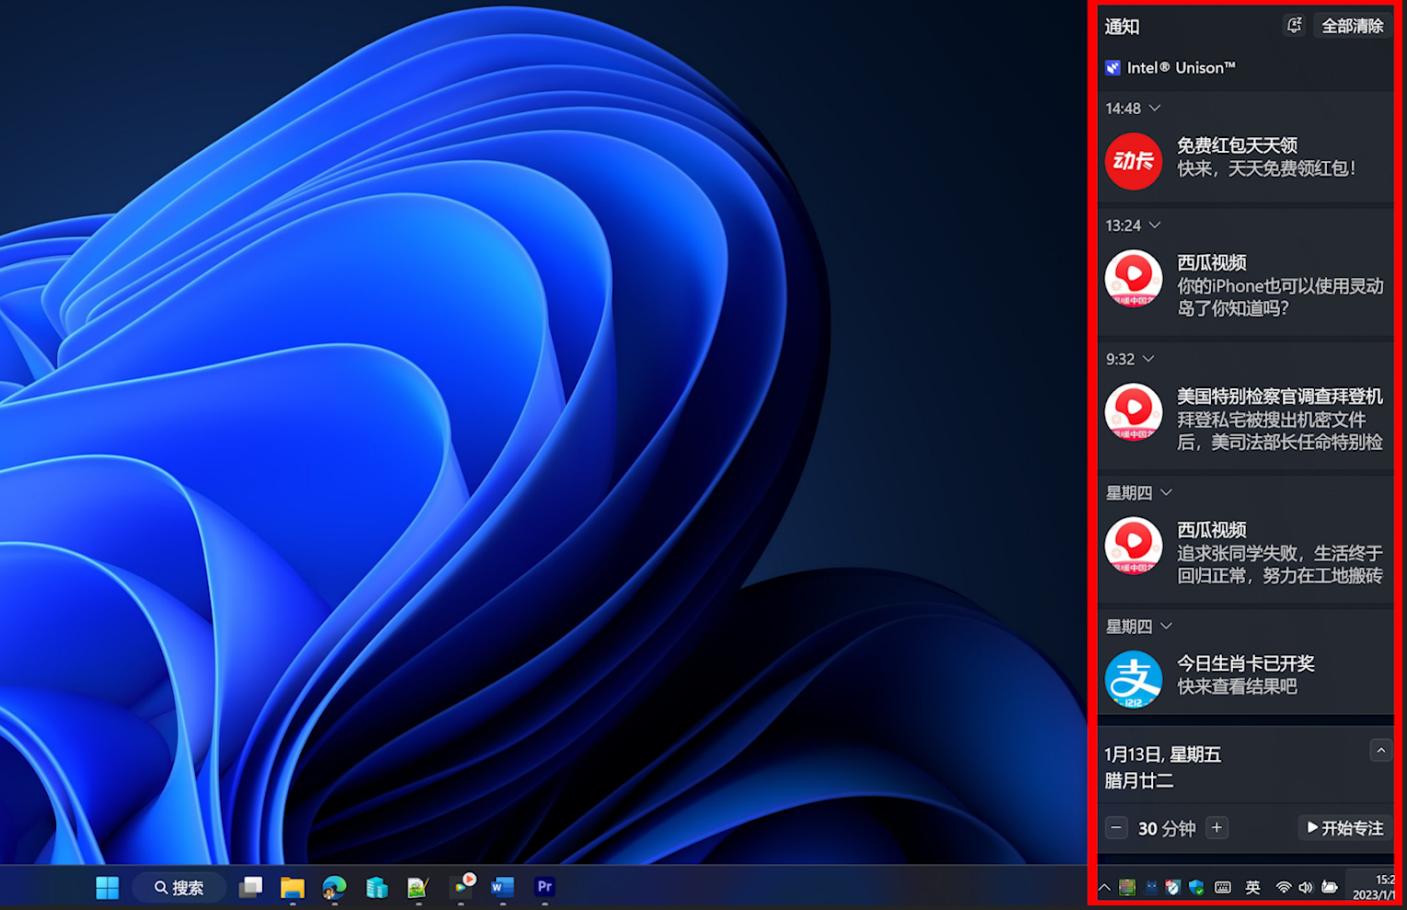Launch Microsoft Edge from the taskbar

(334, 887)
